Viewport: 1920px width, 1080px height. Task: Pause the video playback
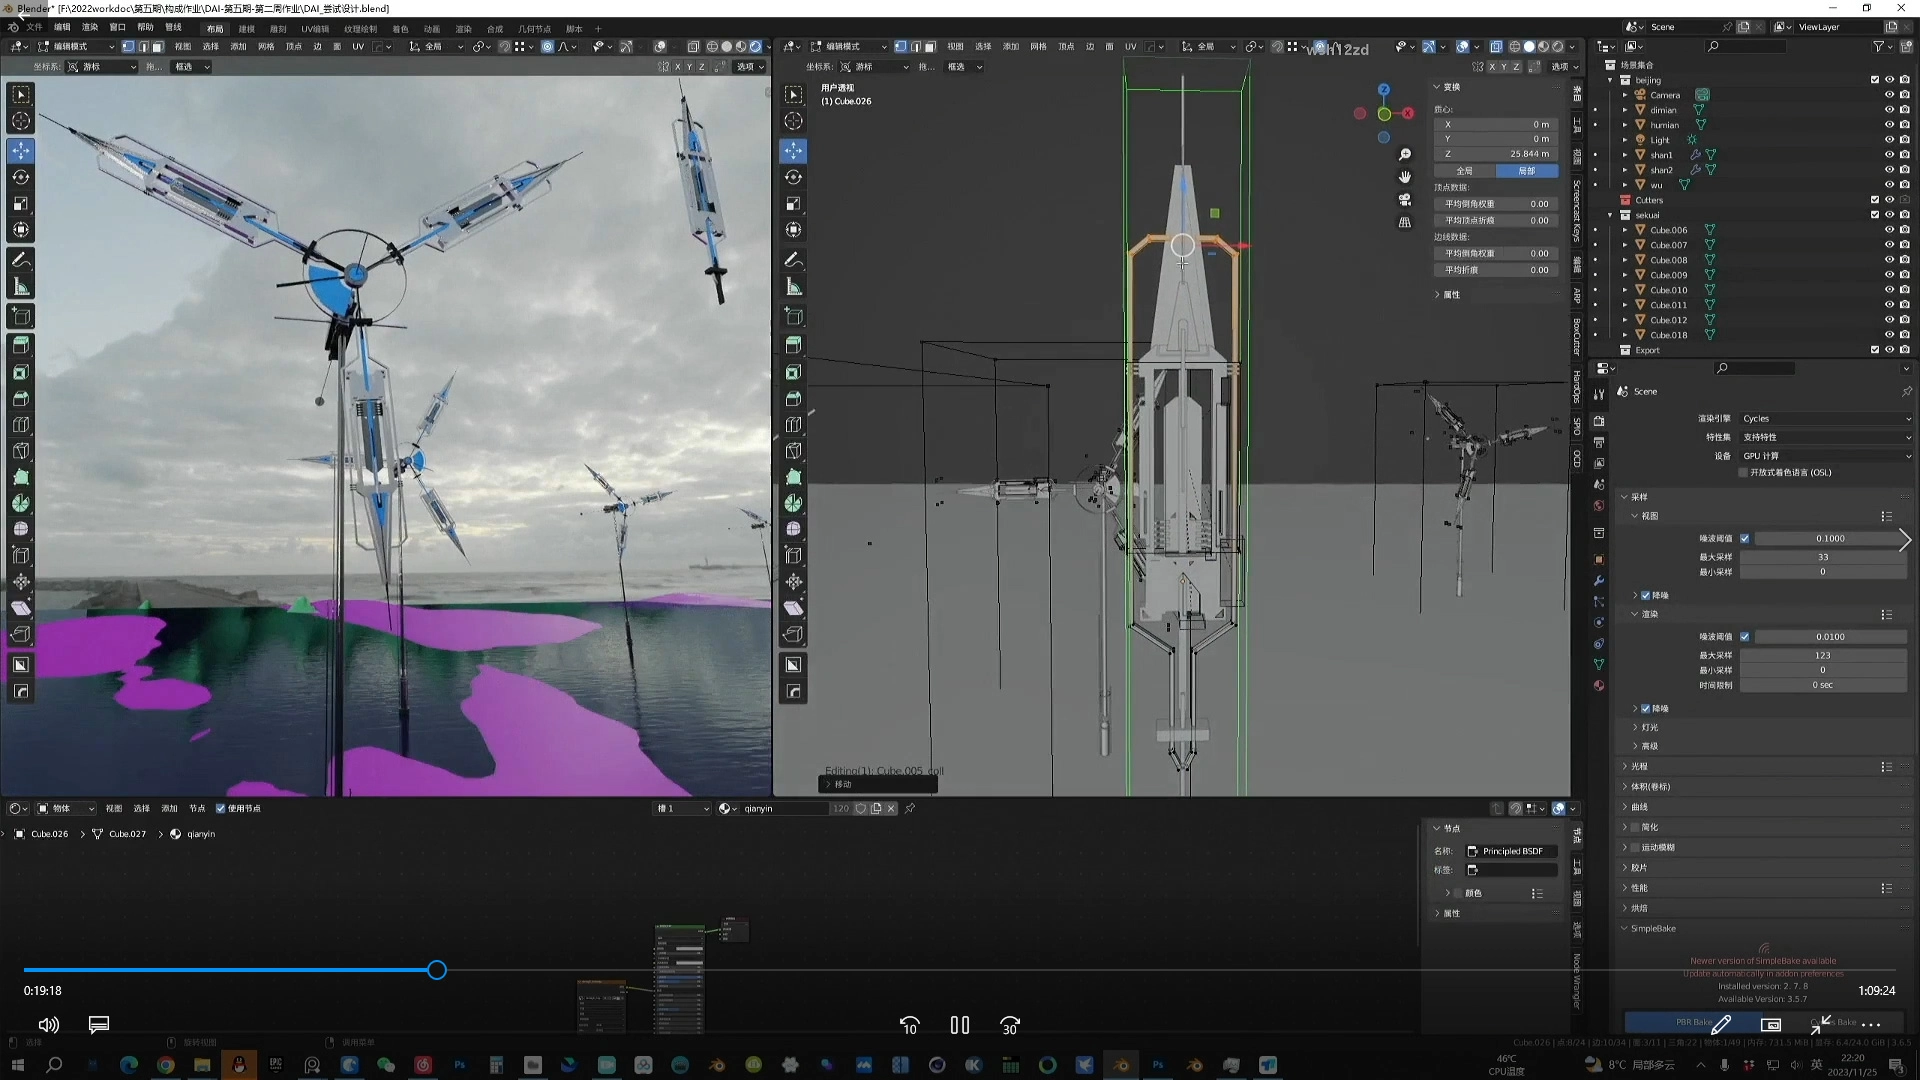coord(959,1025)
